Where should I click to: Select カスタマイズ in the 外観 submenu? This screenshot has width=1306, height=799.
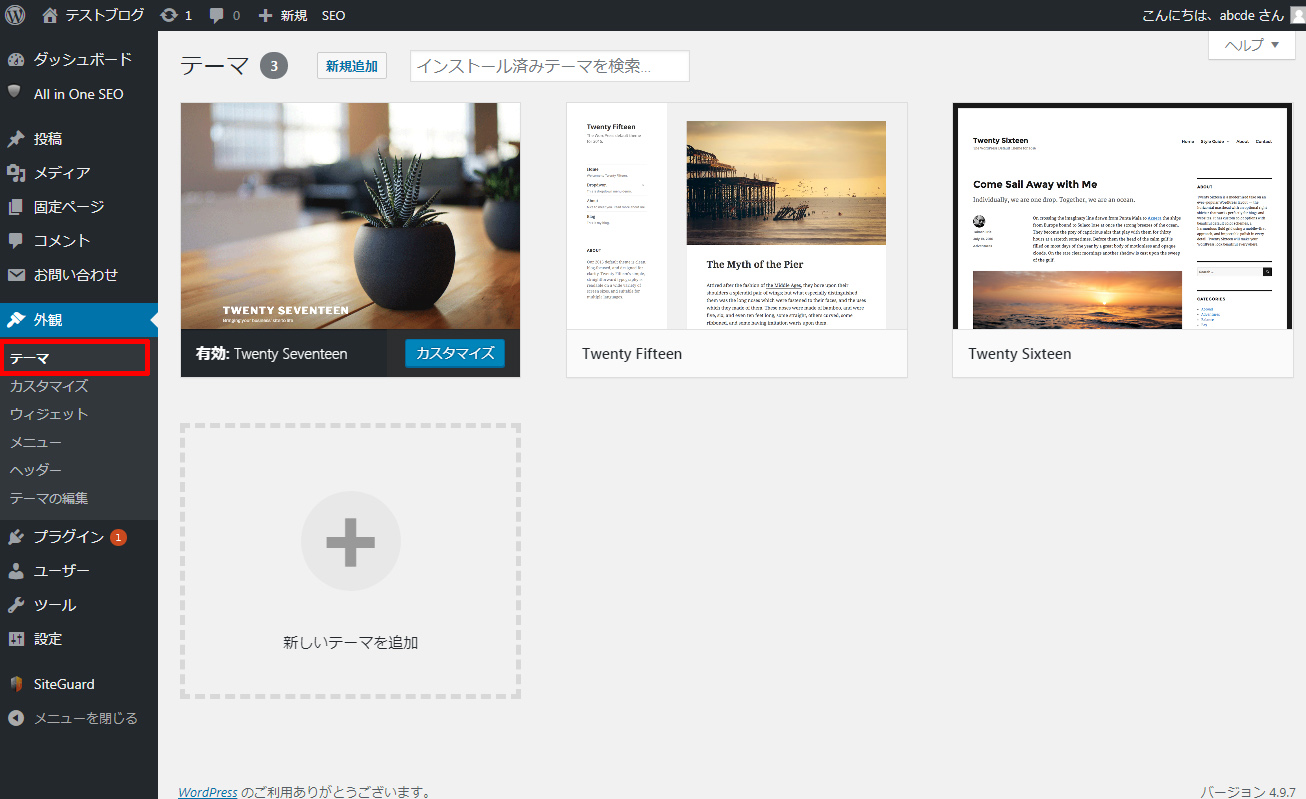click(x=49, y=386)
